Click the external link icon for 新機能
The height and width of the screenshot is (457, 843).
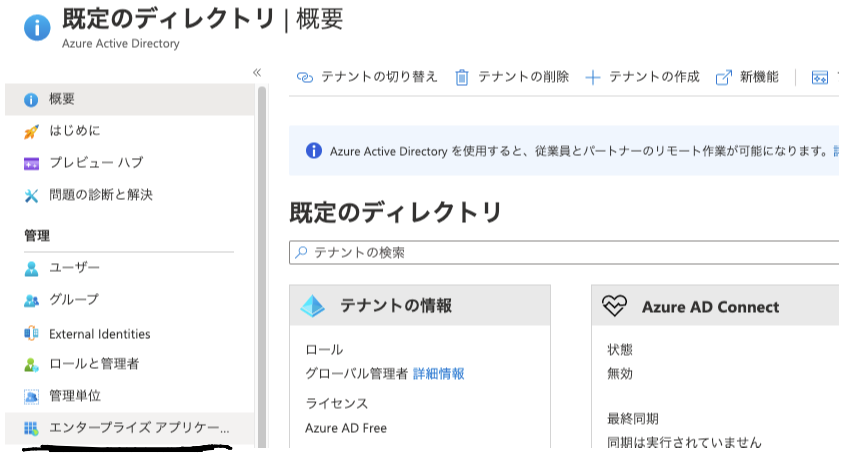click(x=724, y=78)
